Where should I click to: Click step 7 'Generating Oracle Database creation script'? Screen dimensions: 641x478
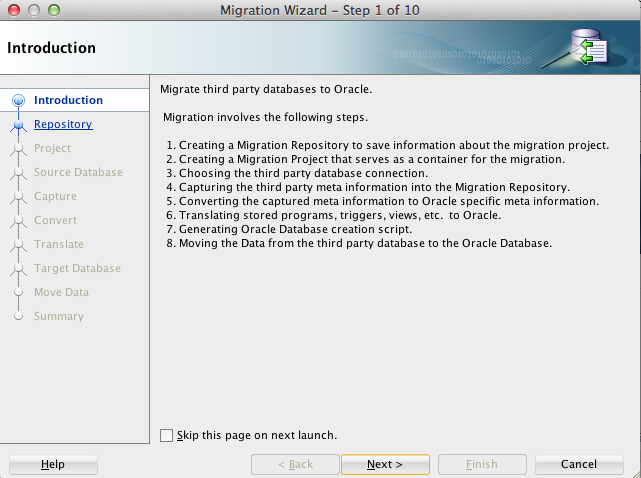289,229
